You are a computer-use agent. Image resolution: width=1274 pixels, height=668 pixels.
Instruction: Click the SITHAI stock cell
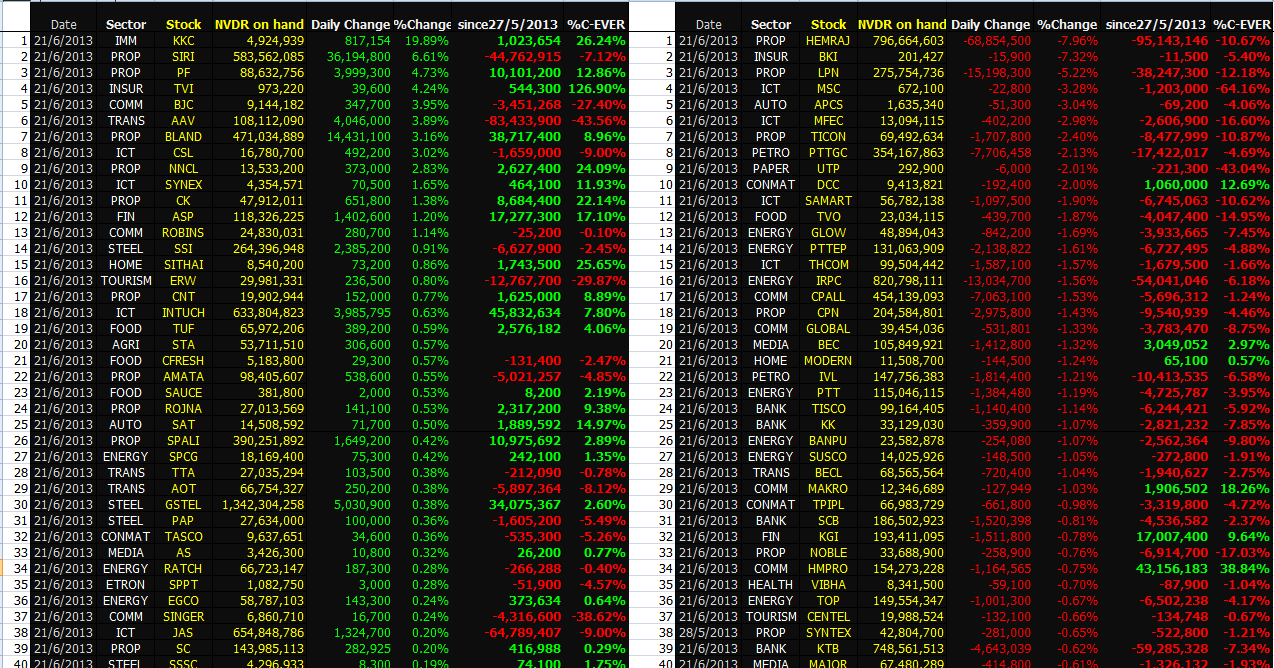[x=184, y=265]
